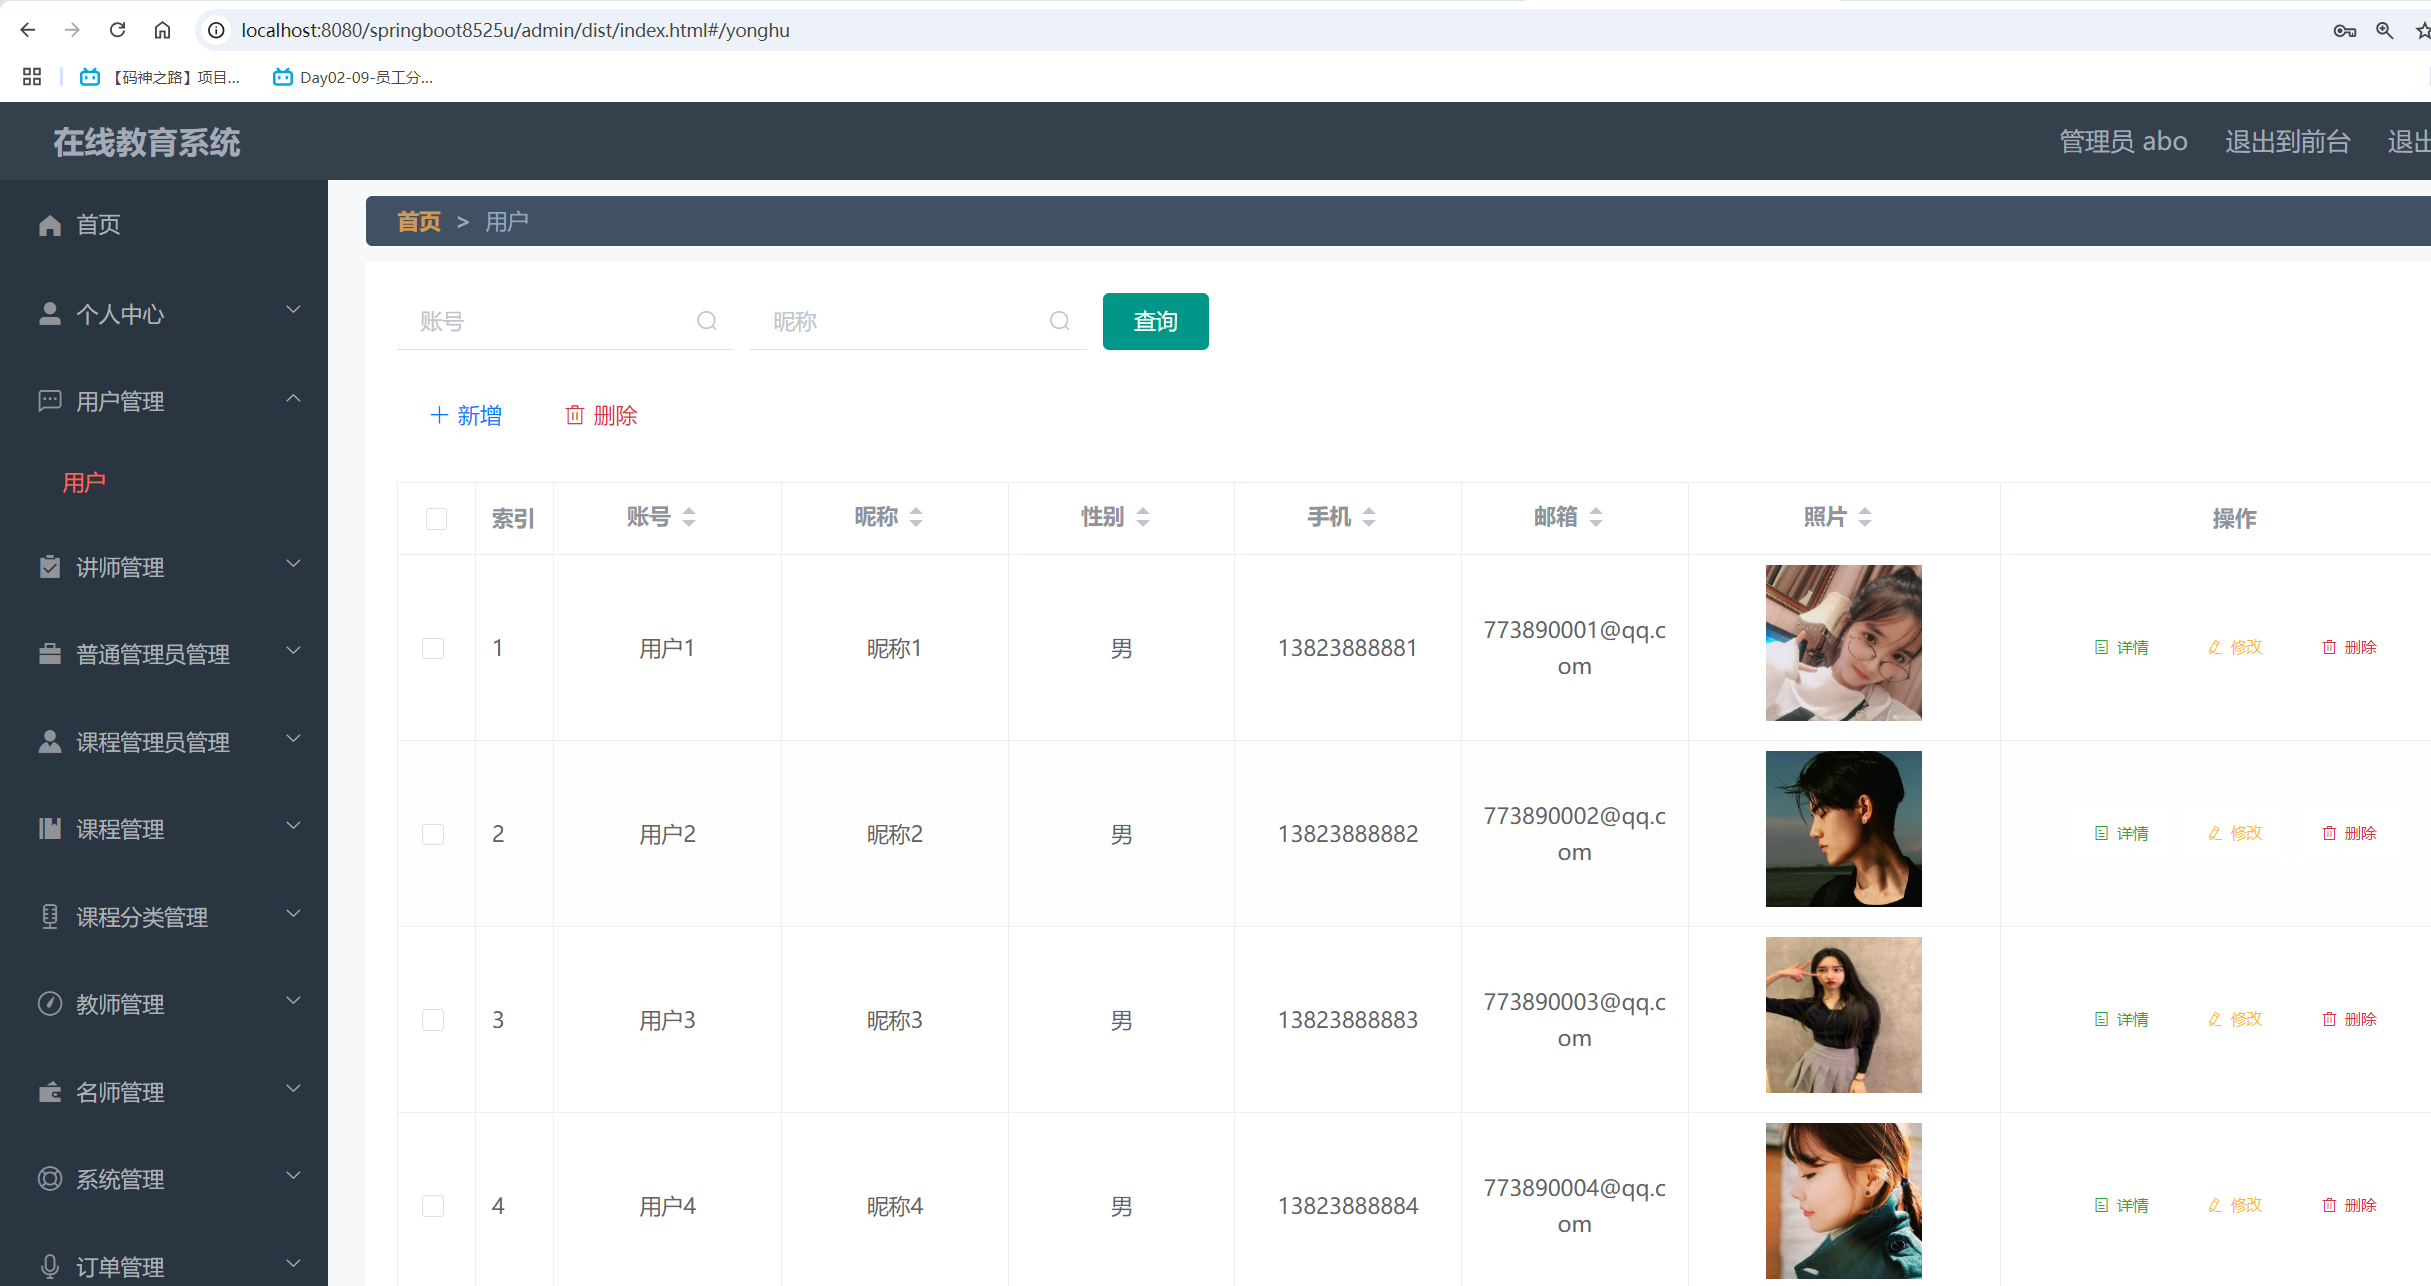Screen dimensions: 2431x1286
Task: Click the 课程管理 bar-chart icon
Action: 50,828
